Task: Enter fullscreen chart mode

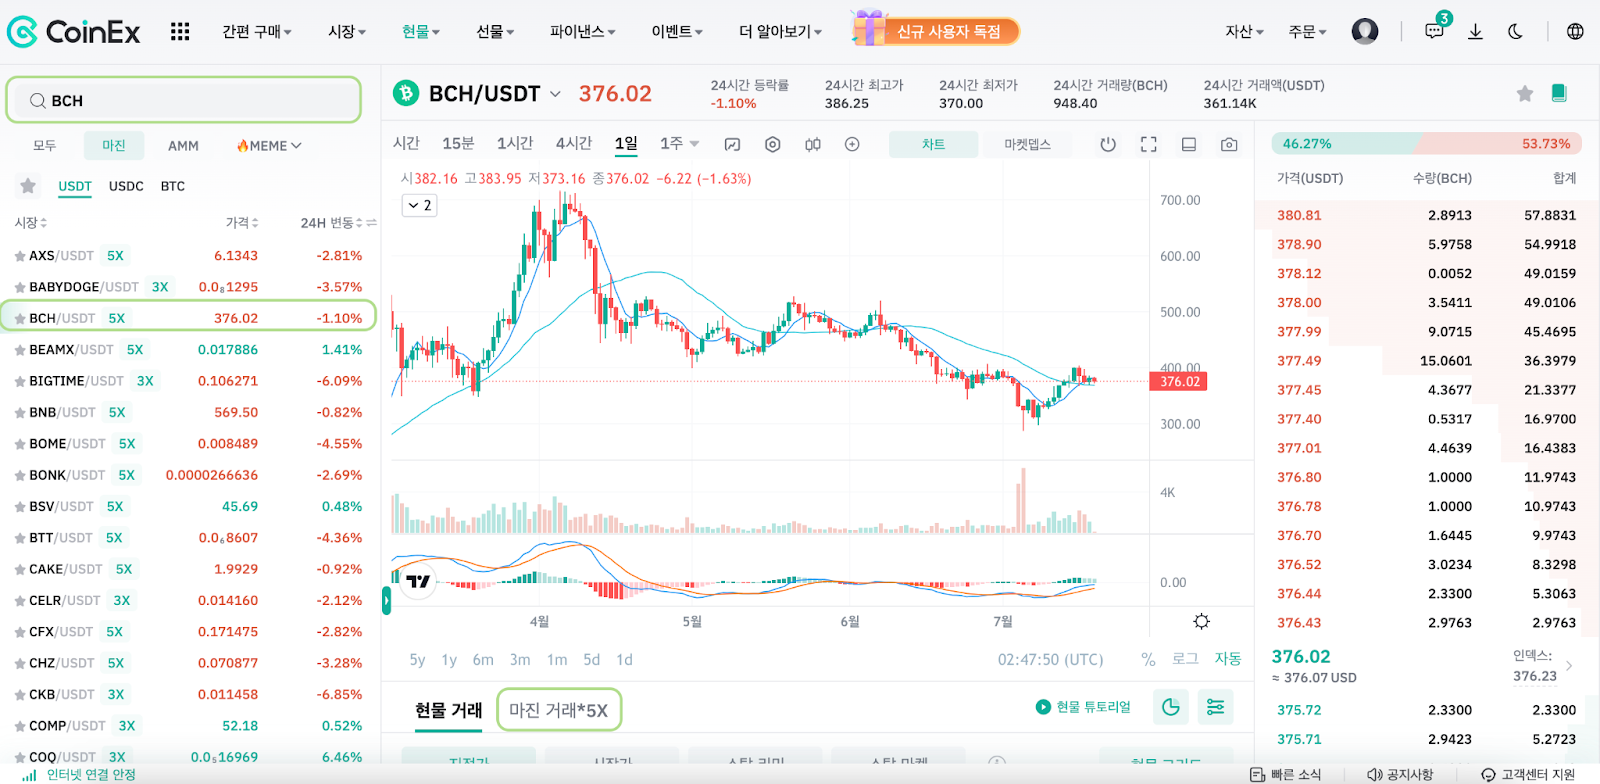Action: (x=1149, y=144)
